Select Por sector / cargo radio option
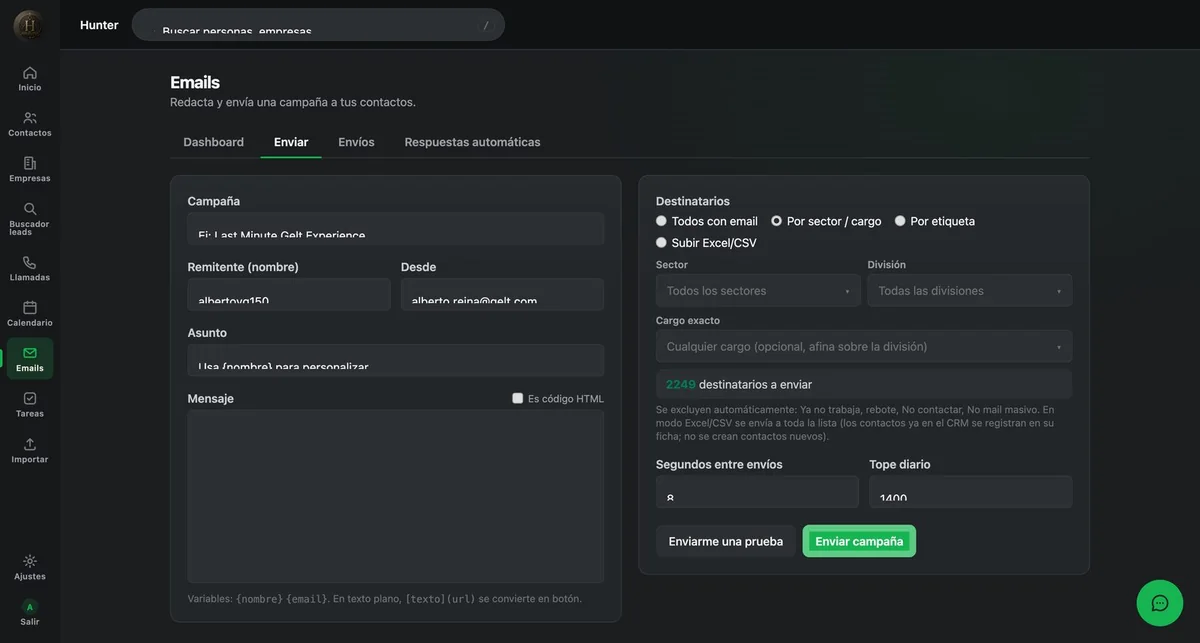This screenshot has height=643, width=1200. click(x=776, y=221)
